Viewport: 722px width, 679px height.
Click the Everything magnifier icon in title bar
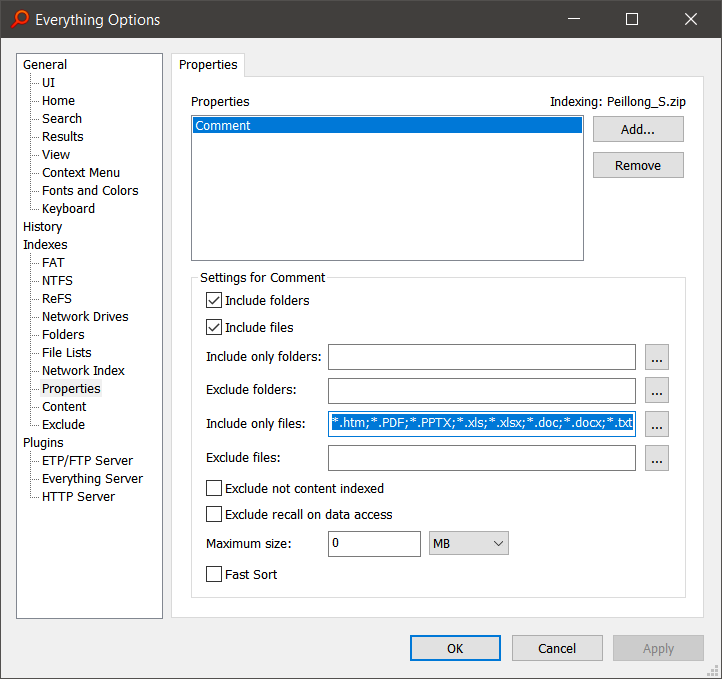20,19
